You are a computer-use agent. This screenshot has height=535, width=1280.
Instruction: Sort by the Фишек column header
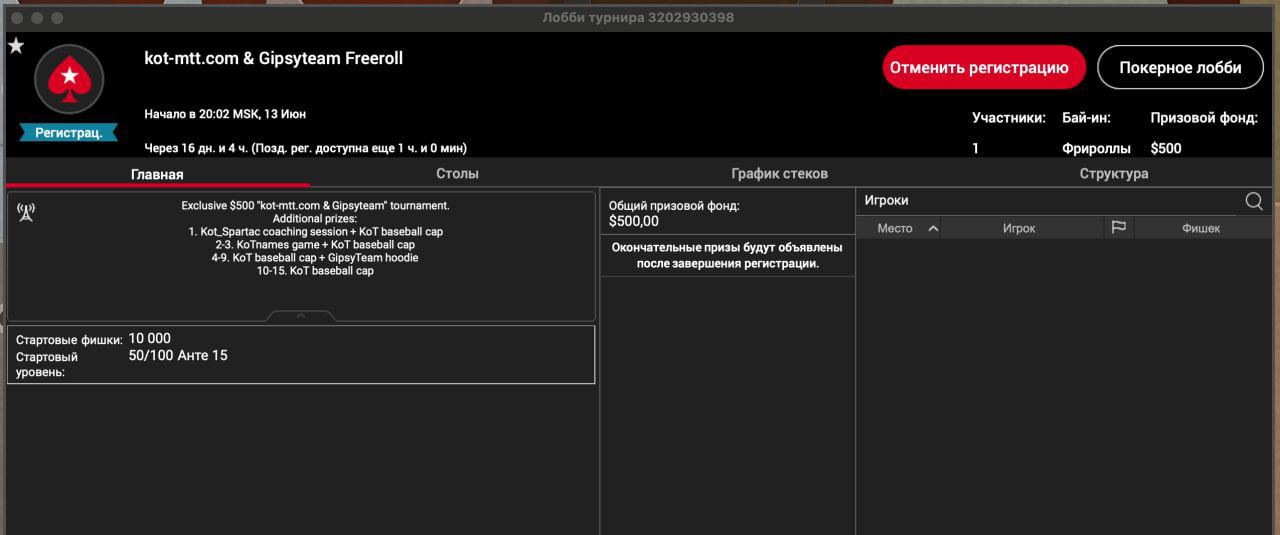[x=1201, y=229]
